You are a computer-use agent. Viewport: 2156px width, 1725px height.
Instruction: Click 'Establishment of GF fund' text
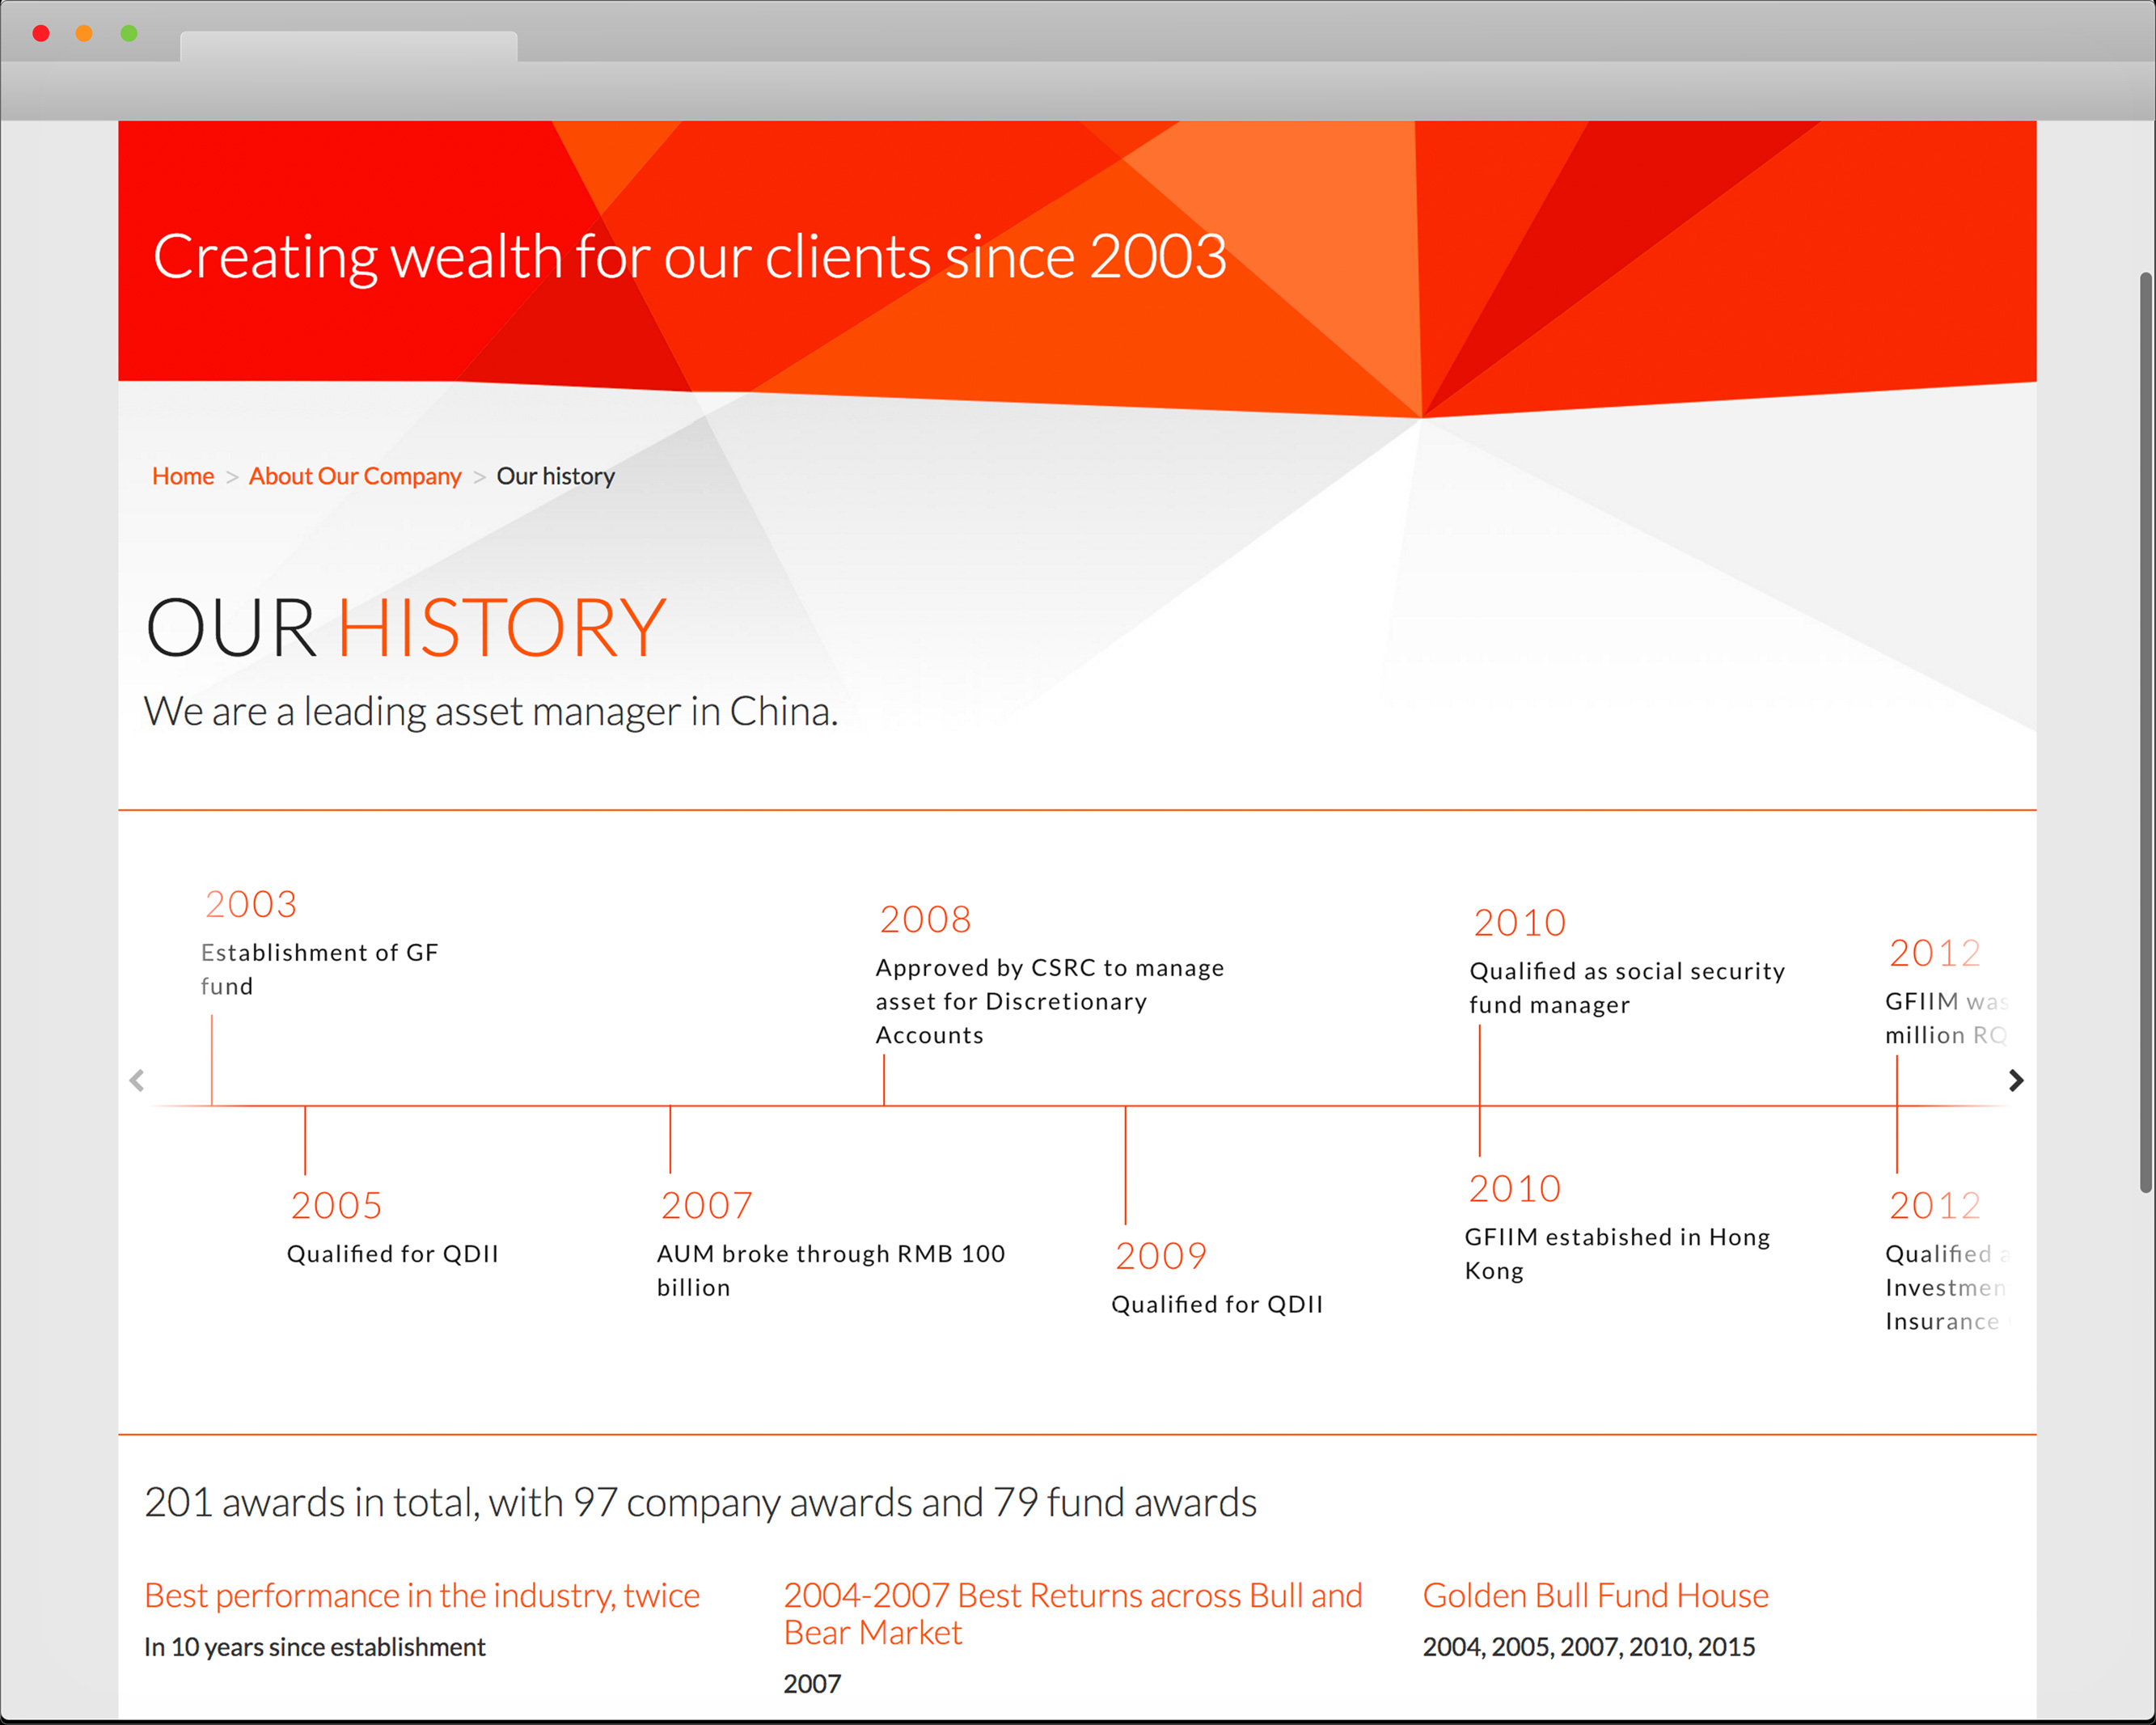319,969
